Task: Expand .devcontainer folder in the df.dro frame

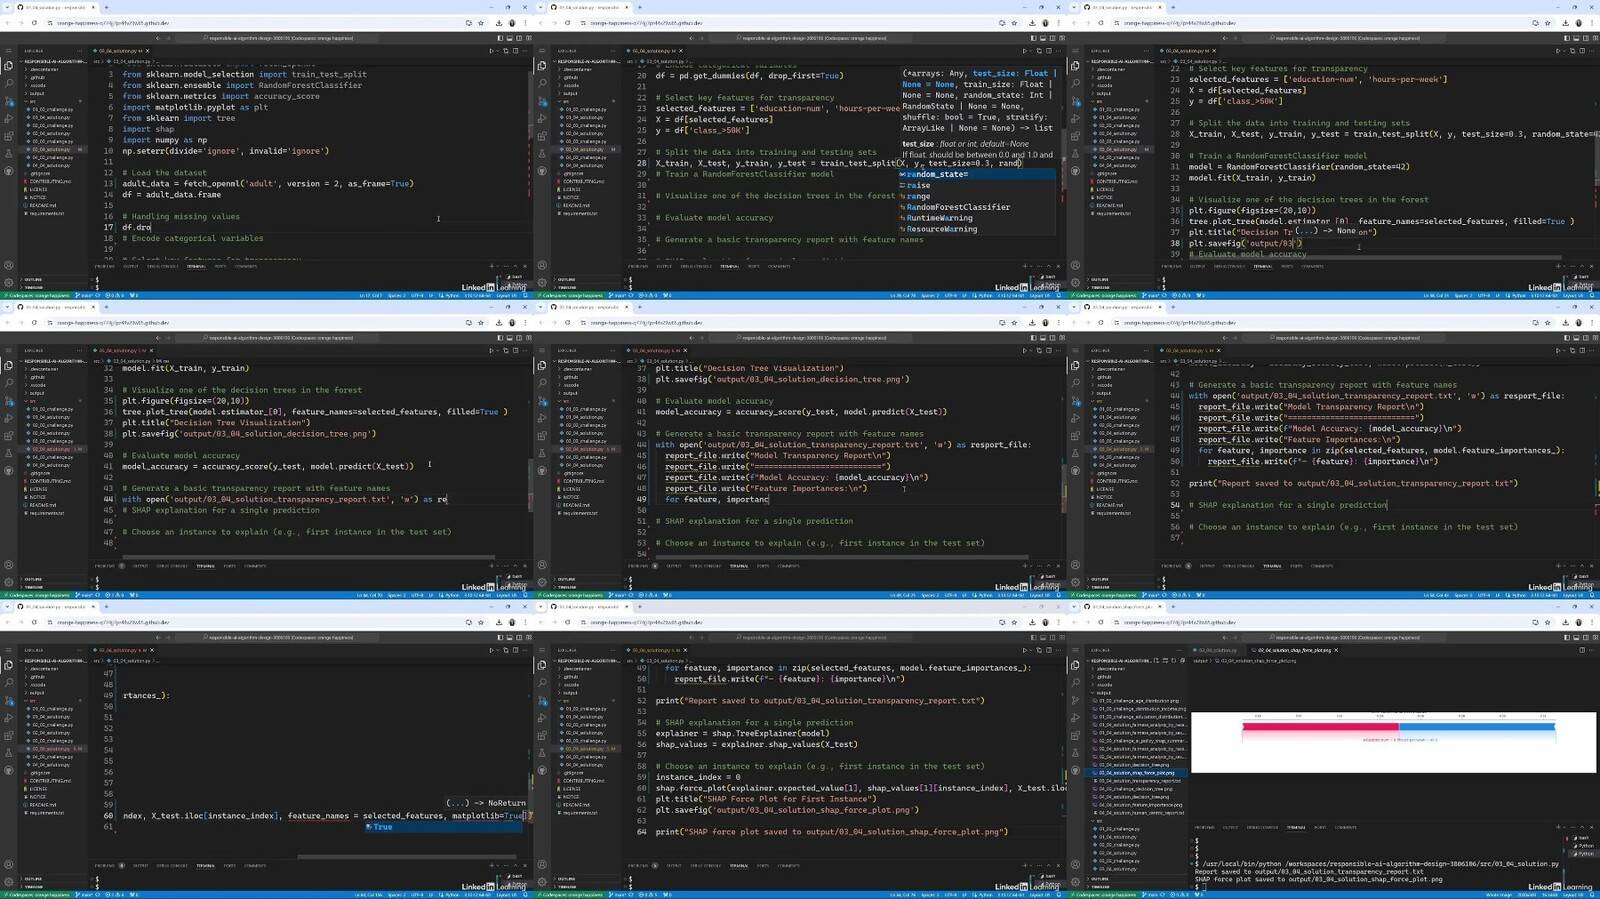Action: (43, 69)
